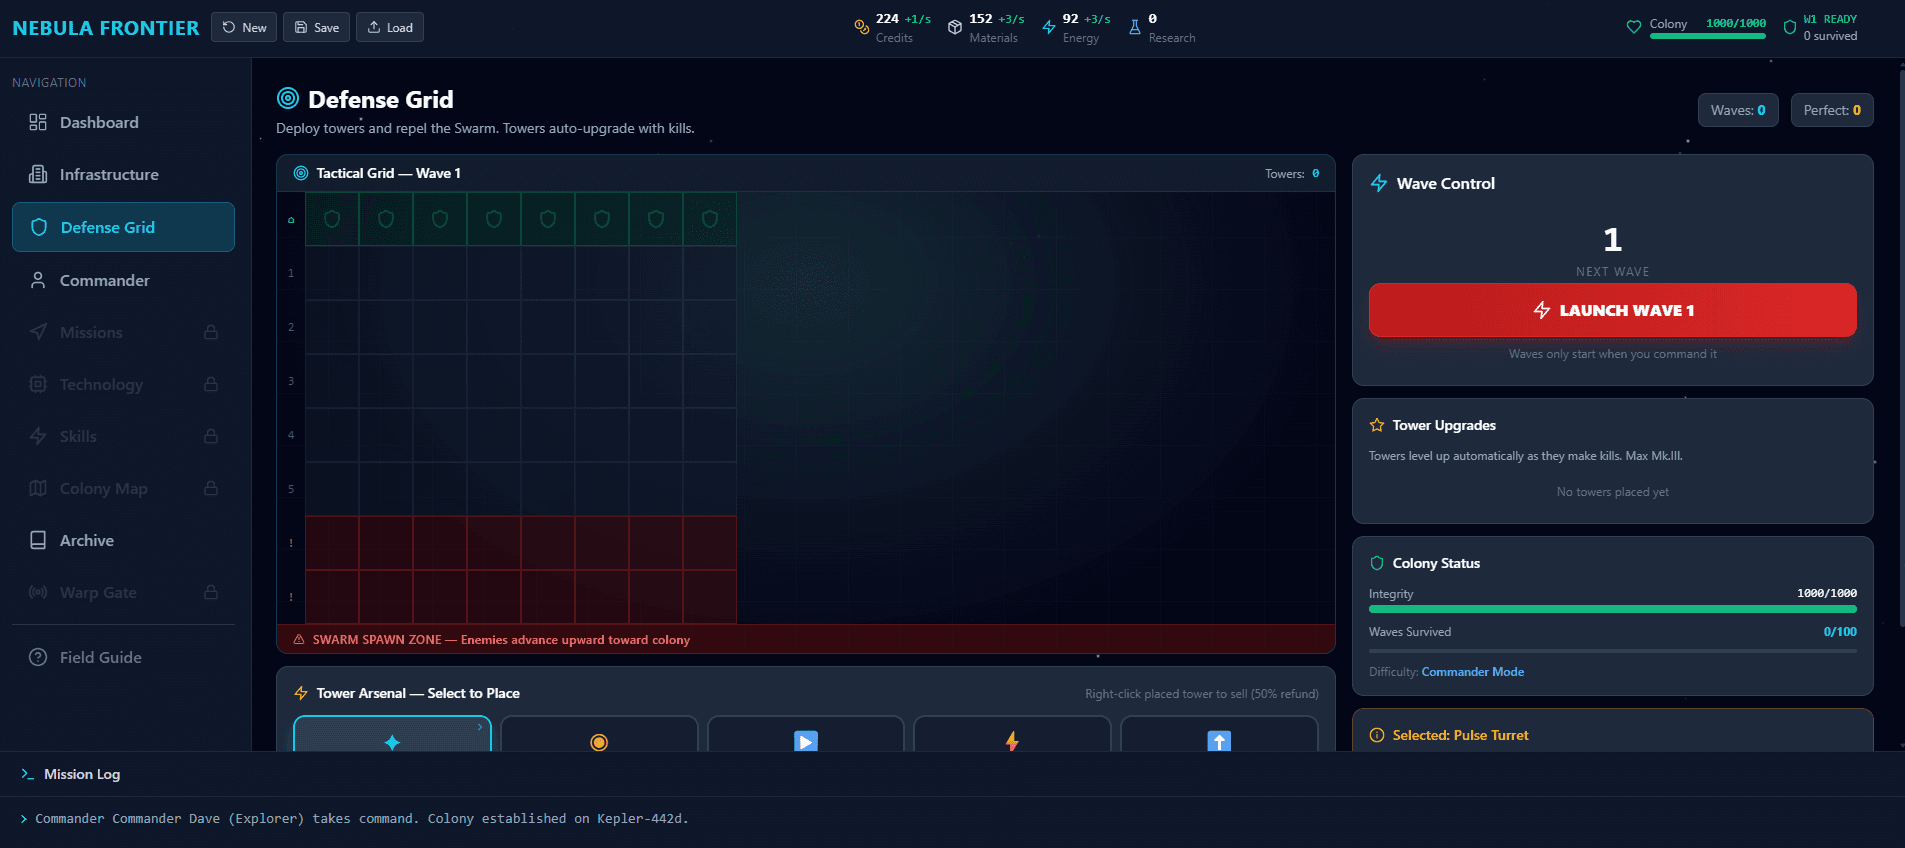Click Commander Mode difficulty link
Viewport: 1905px width, 848px height.
pos(1473,672)
